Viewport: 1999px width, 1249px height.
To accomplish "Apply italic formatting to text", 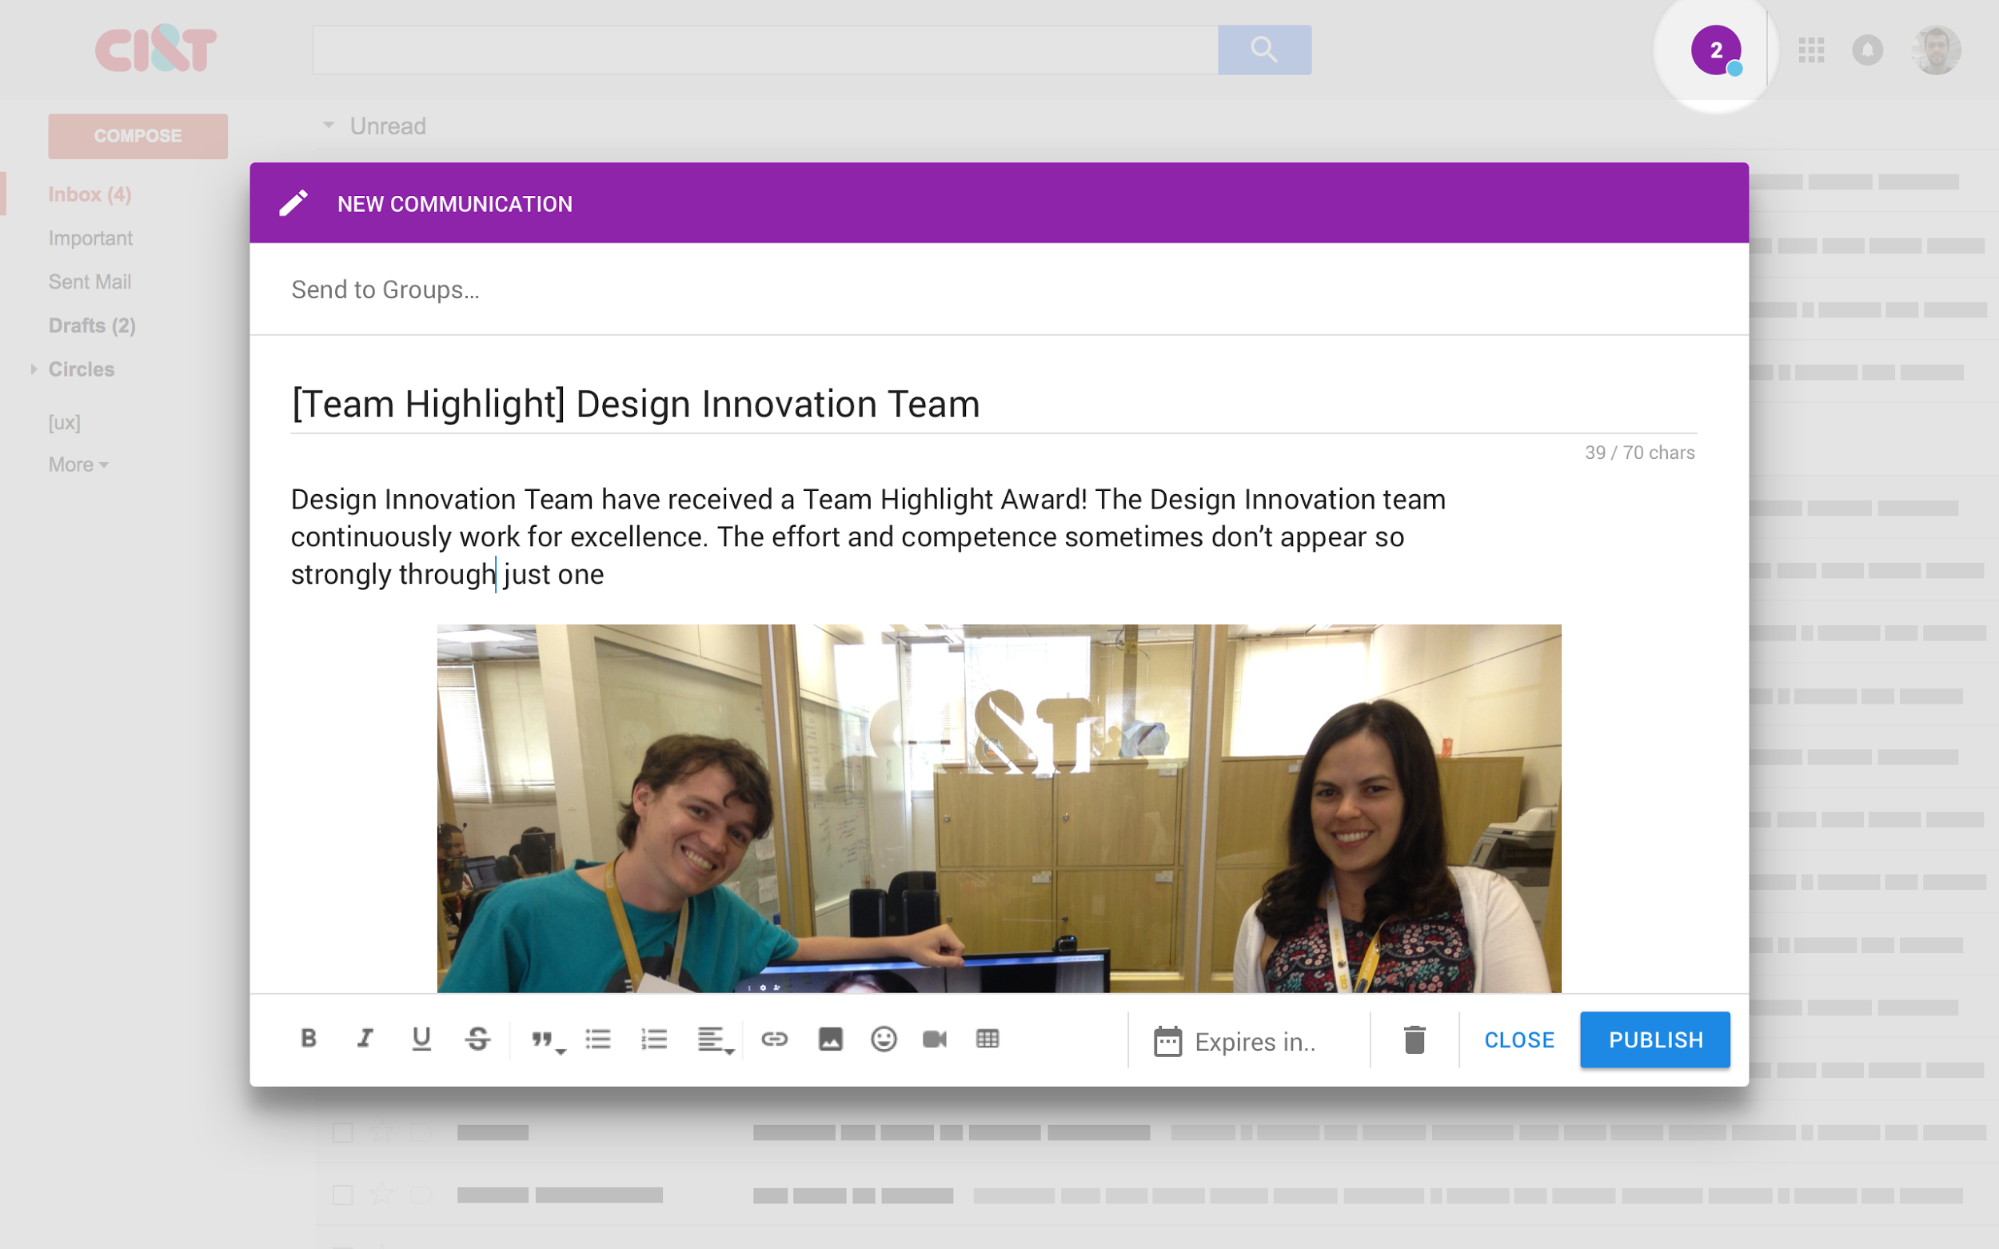I will click(x=365, y=1039).
